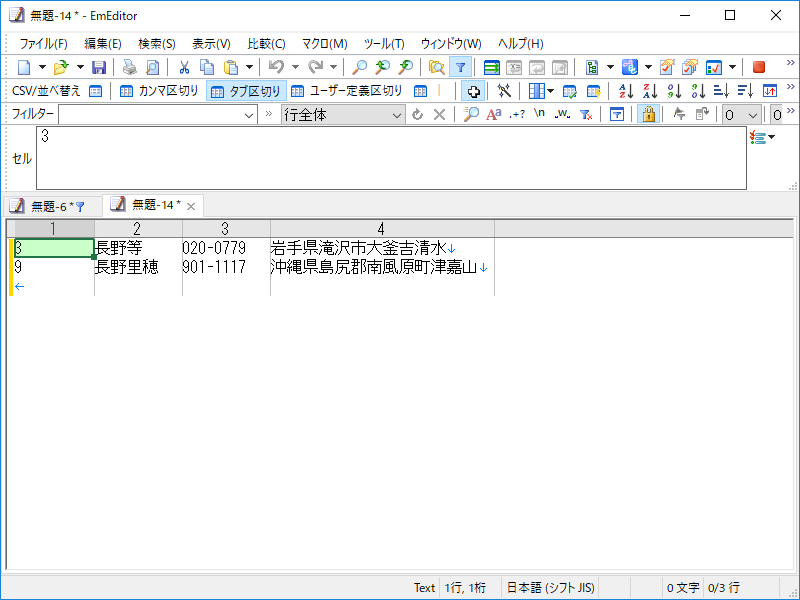Close the 無題-14 tab with its X

(x=191, y=206)
